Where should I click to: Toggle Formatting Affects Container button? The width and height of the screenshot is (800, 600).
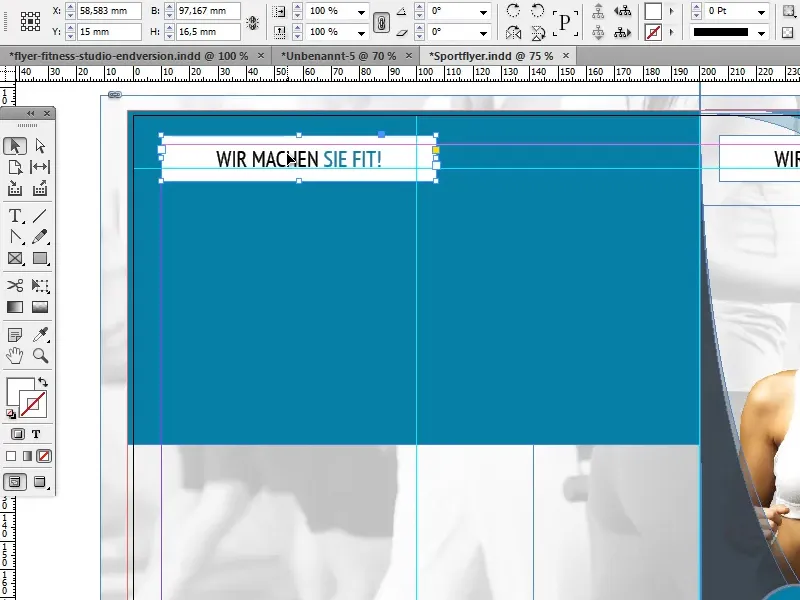pos(17,434)
